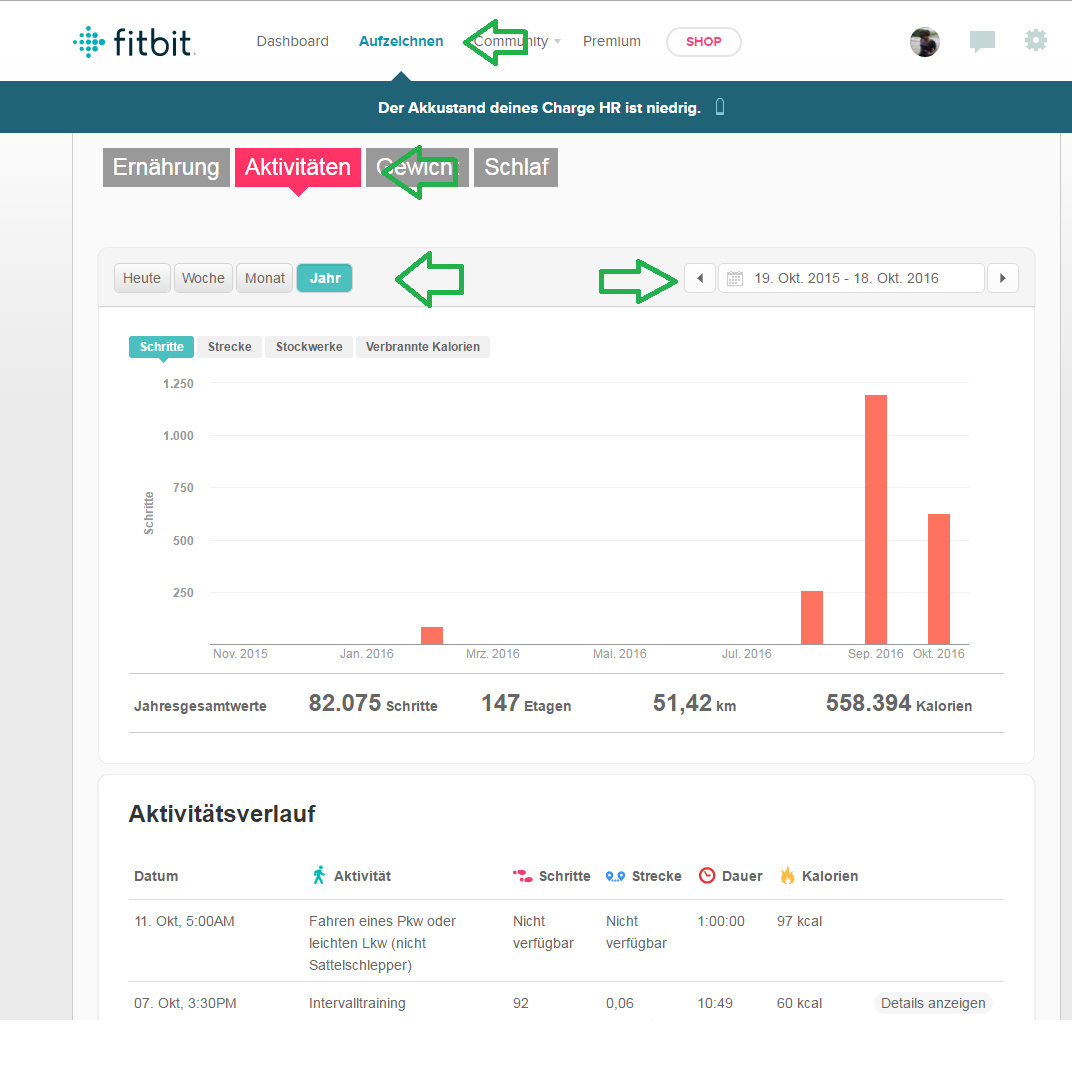The image size is (1072, 1080).
Task: Open the user profile avatar
Action: coord(924,42)
